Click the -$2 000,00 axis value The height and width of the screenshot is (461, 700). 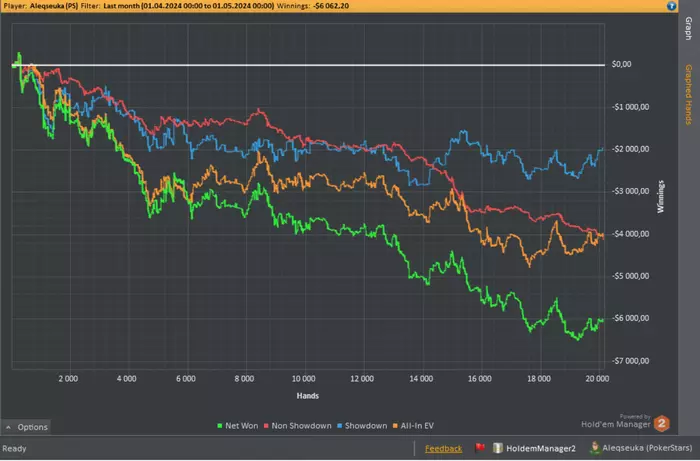pos(630,149)
